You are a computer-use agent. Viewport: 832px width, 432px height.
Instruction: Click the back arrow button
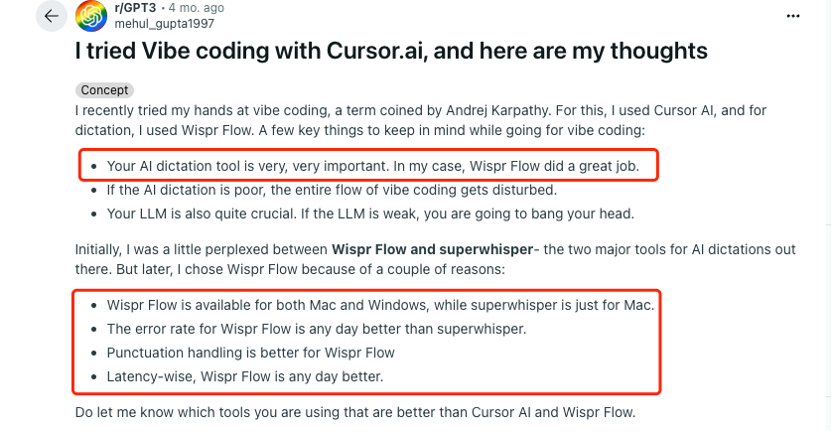52,16
